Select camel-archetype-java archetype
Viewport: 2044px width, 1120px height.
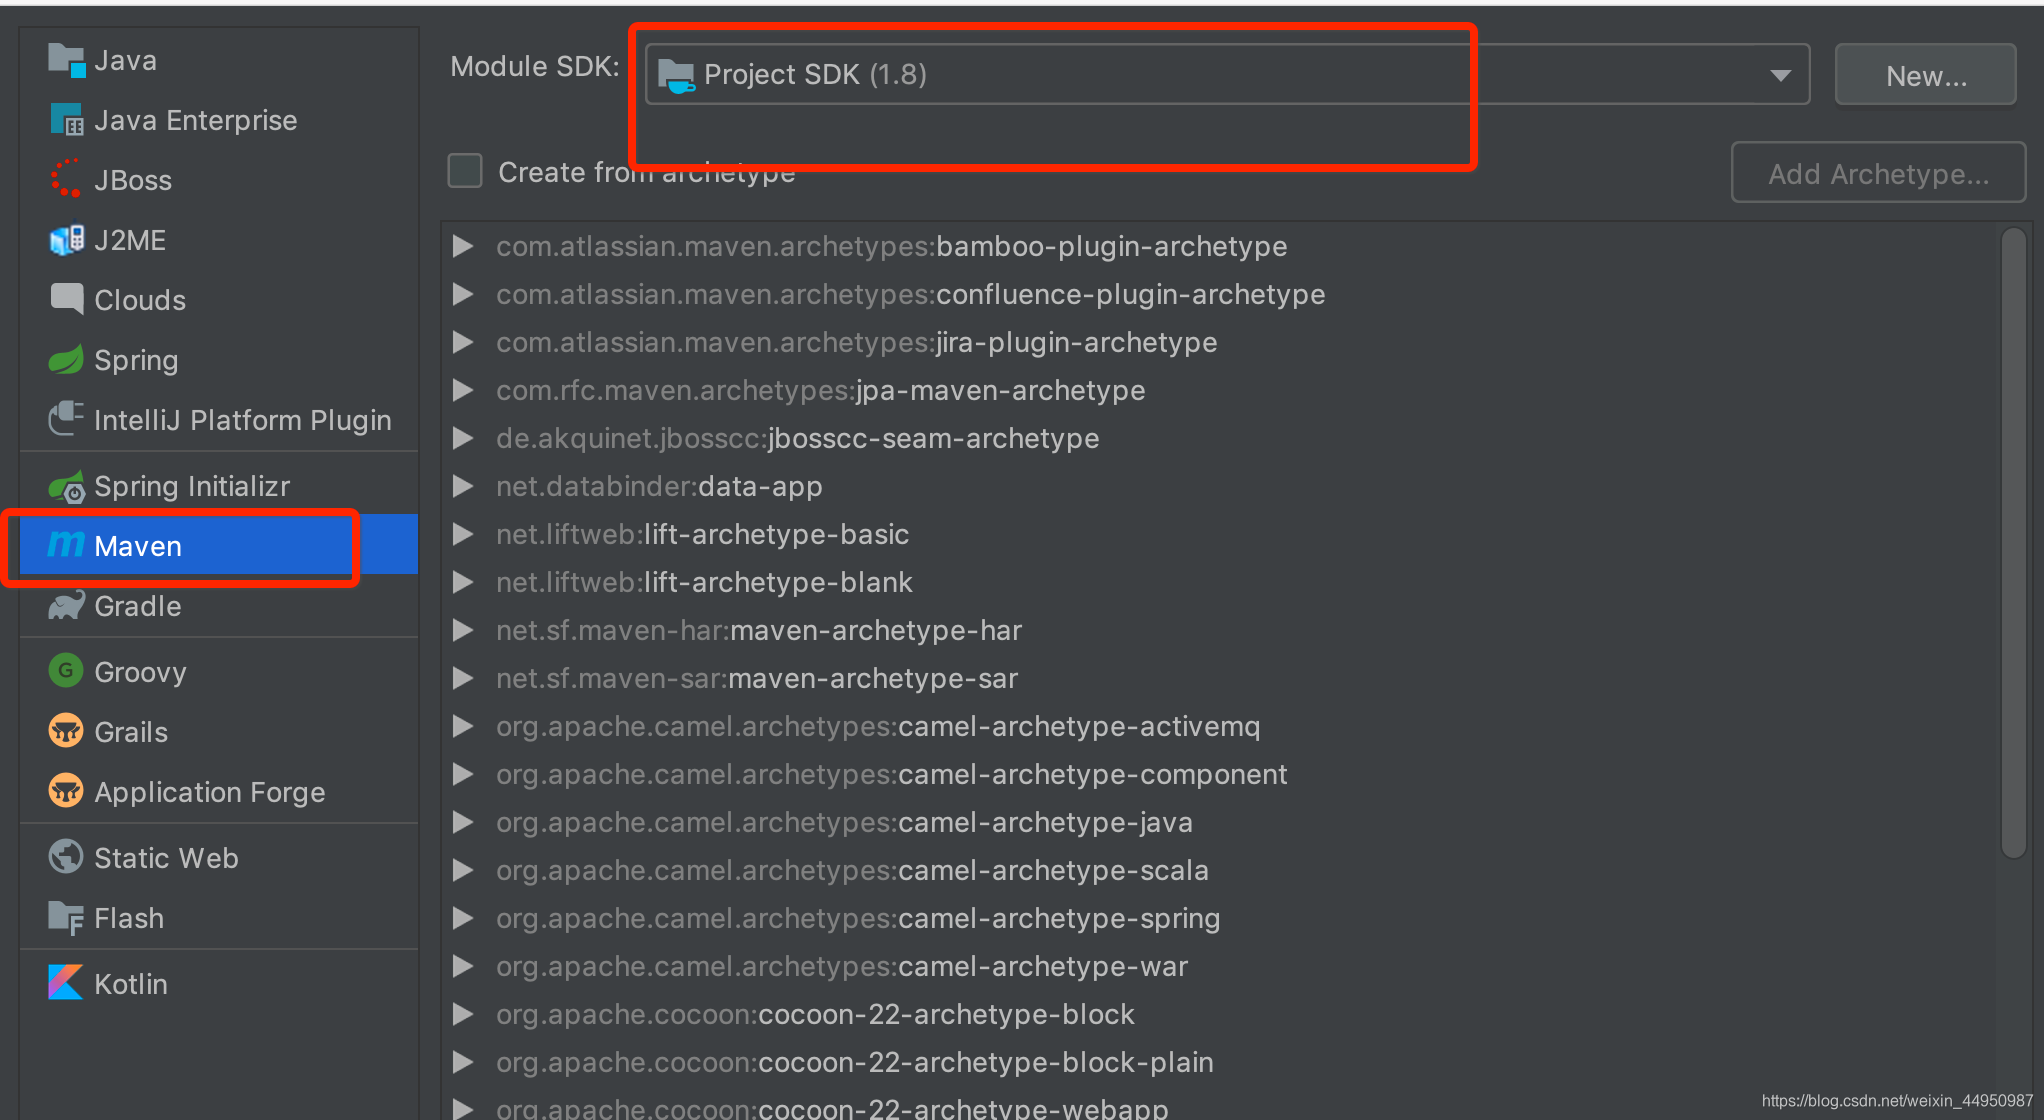pos(1218,822)
